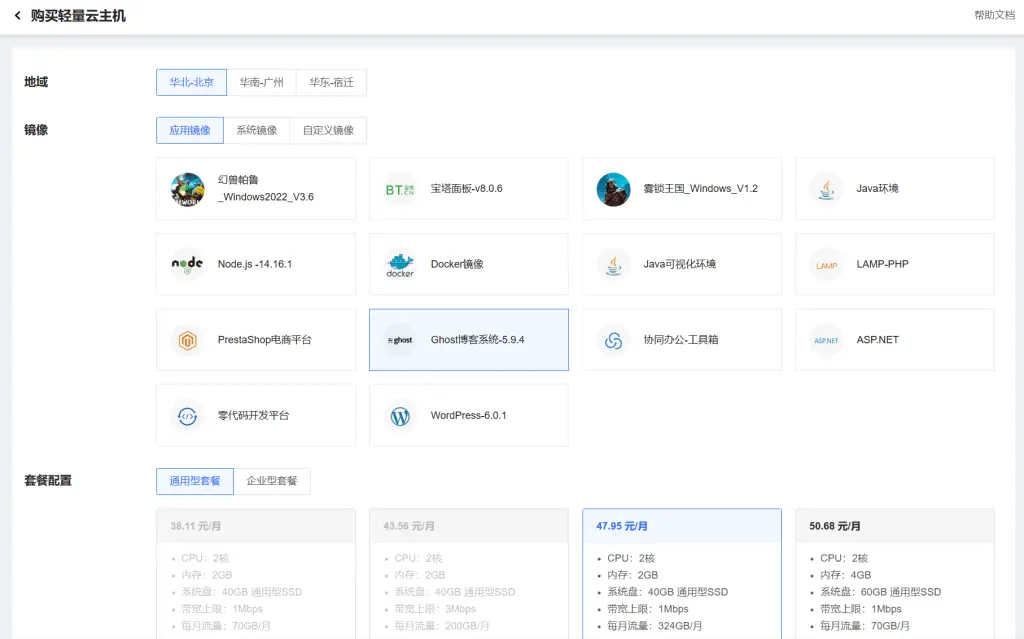This screenshot has height=639, width=1024.
Task: Click the Java可视化环境 cup icon
Action: pos(613,265)
